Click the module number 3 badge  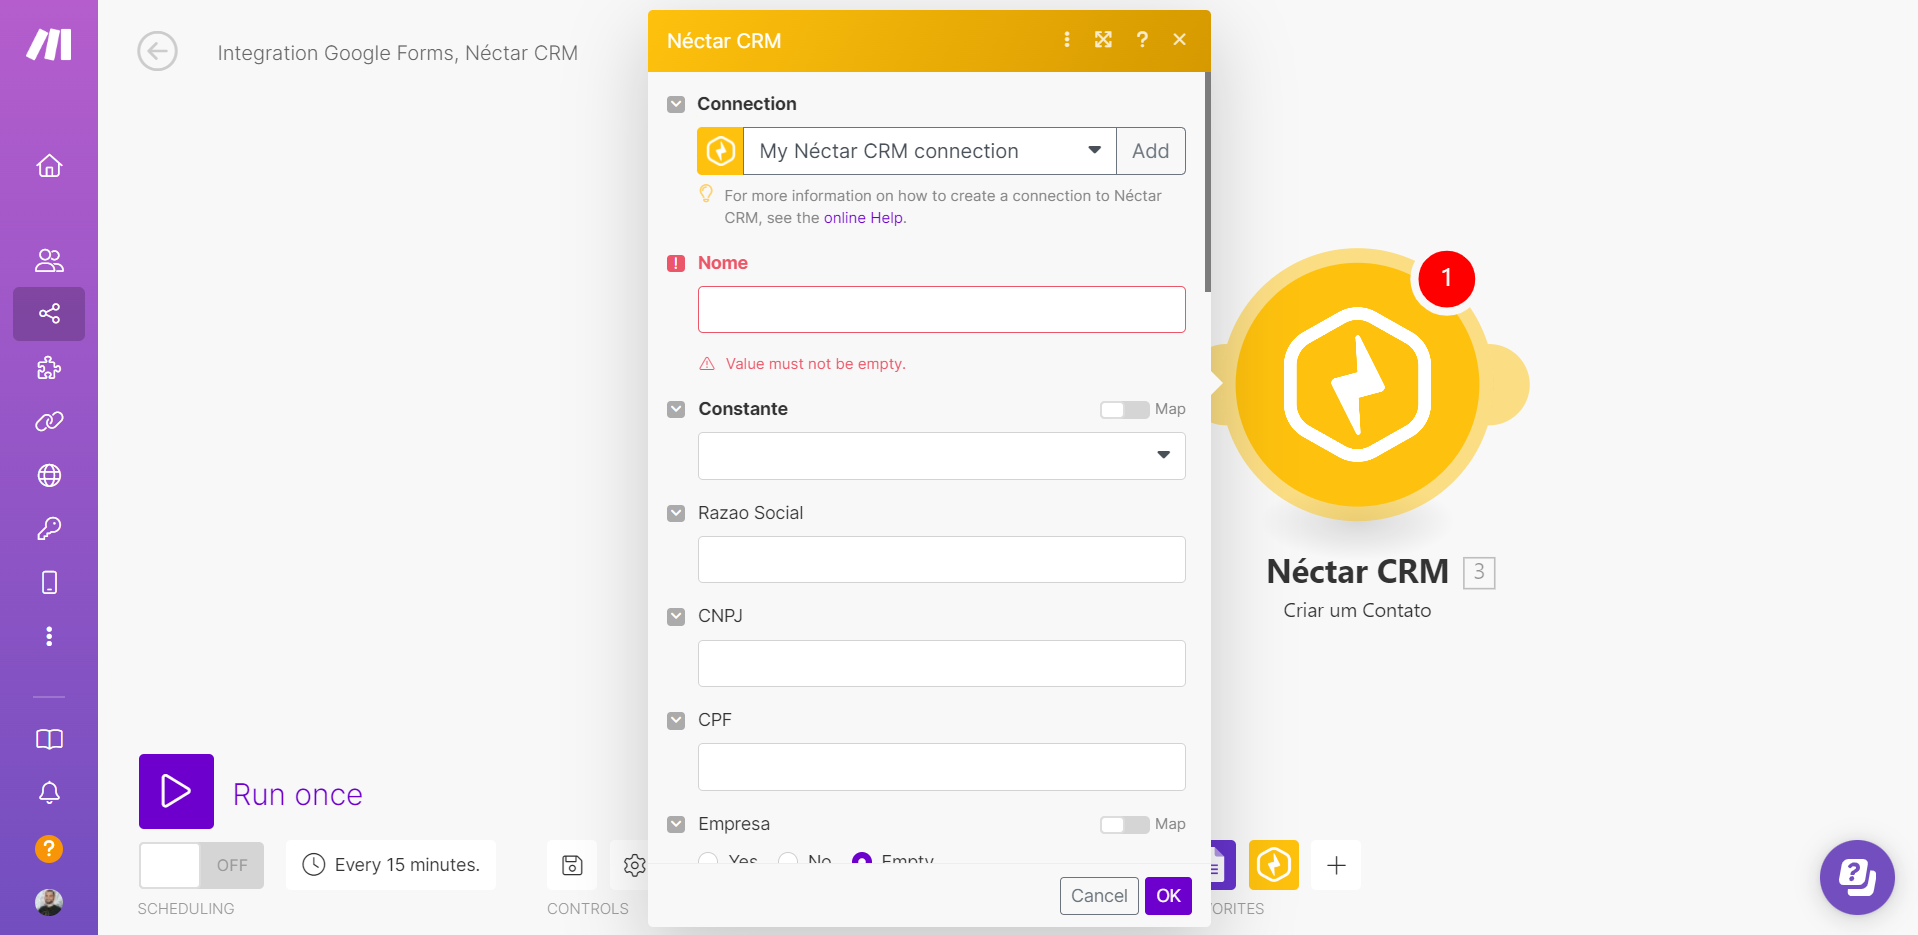tap(1479, 573)
